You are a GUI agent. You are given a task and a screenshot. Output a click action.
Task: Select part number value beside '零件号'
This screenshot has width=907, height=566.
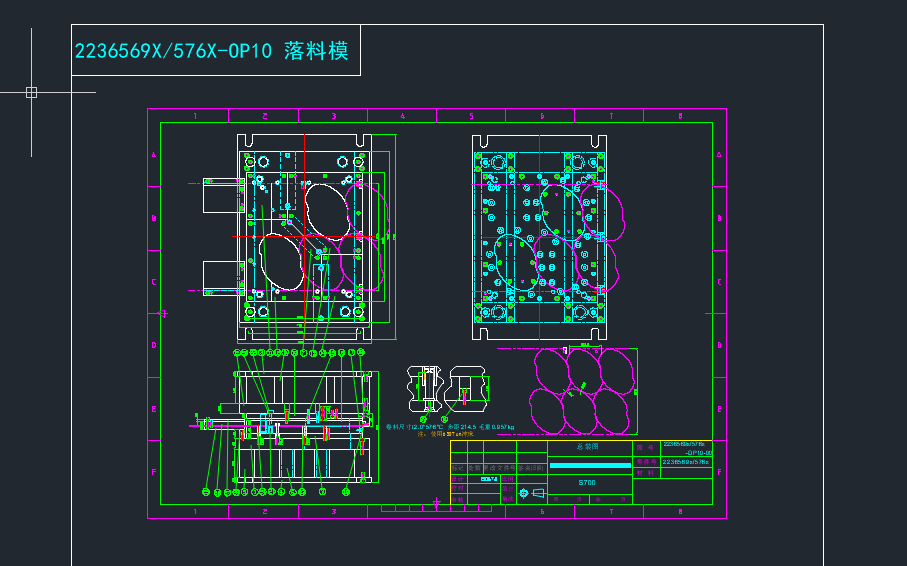(x=685, y=462)
